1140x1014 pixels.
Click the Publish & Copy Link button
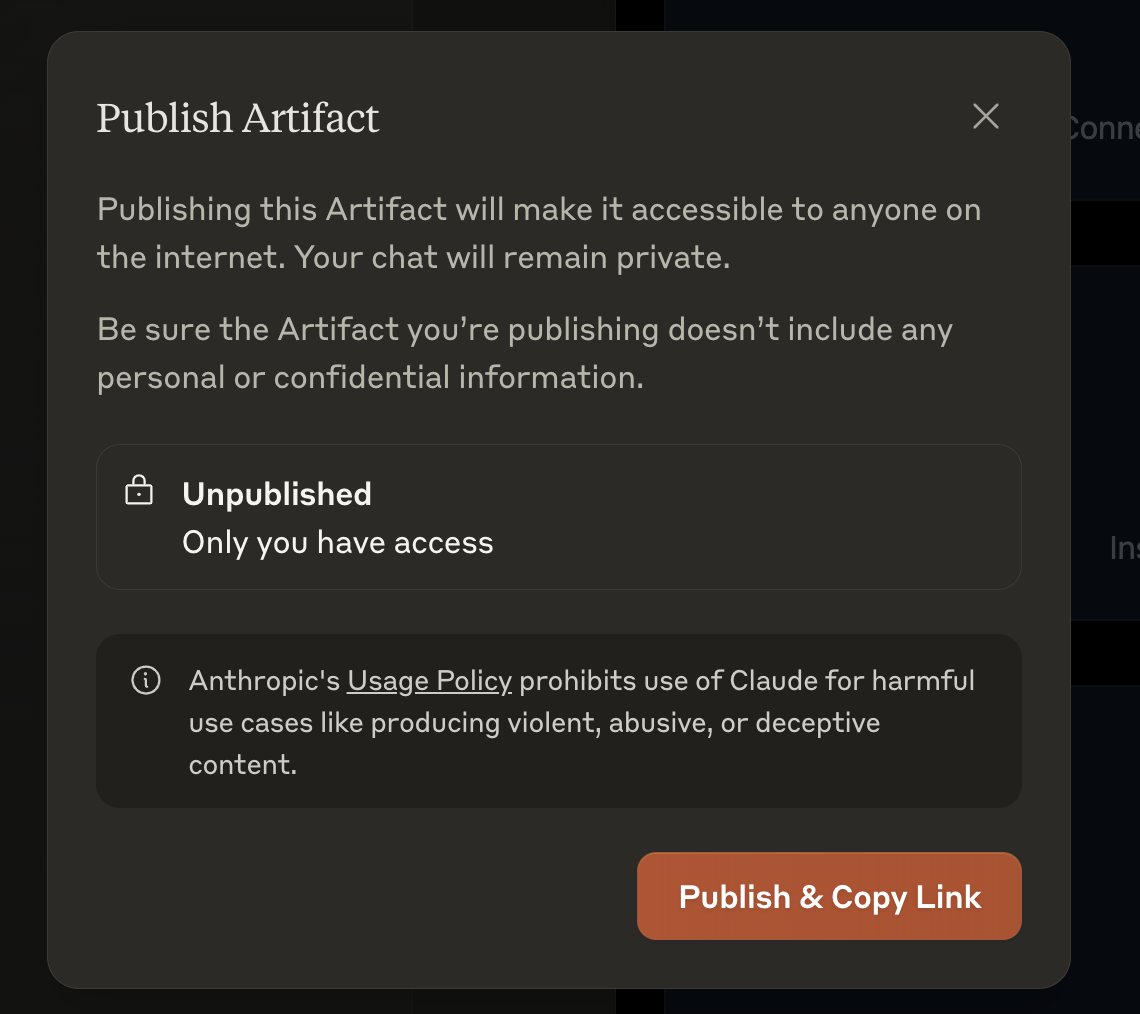point(830,896)
